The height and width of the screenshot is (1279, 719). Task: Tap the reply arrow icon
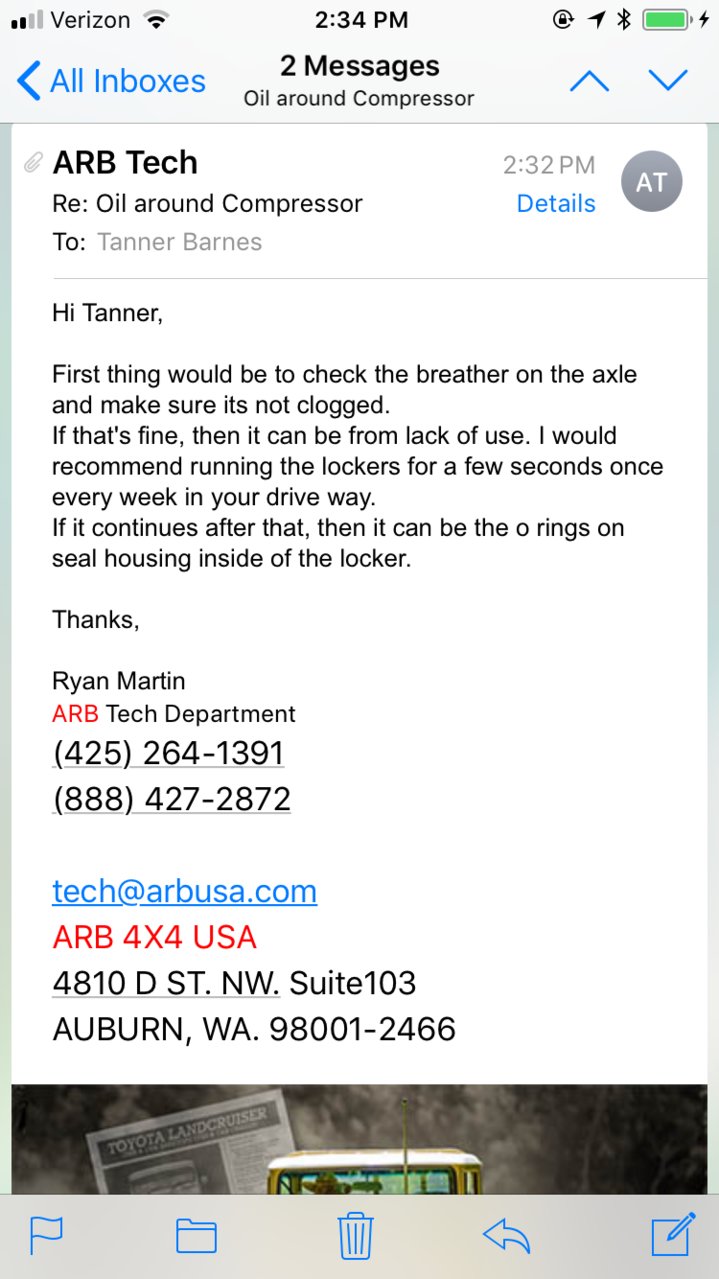pyautogui.click(x=506, y=1236)
